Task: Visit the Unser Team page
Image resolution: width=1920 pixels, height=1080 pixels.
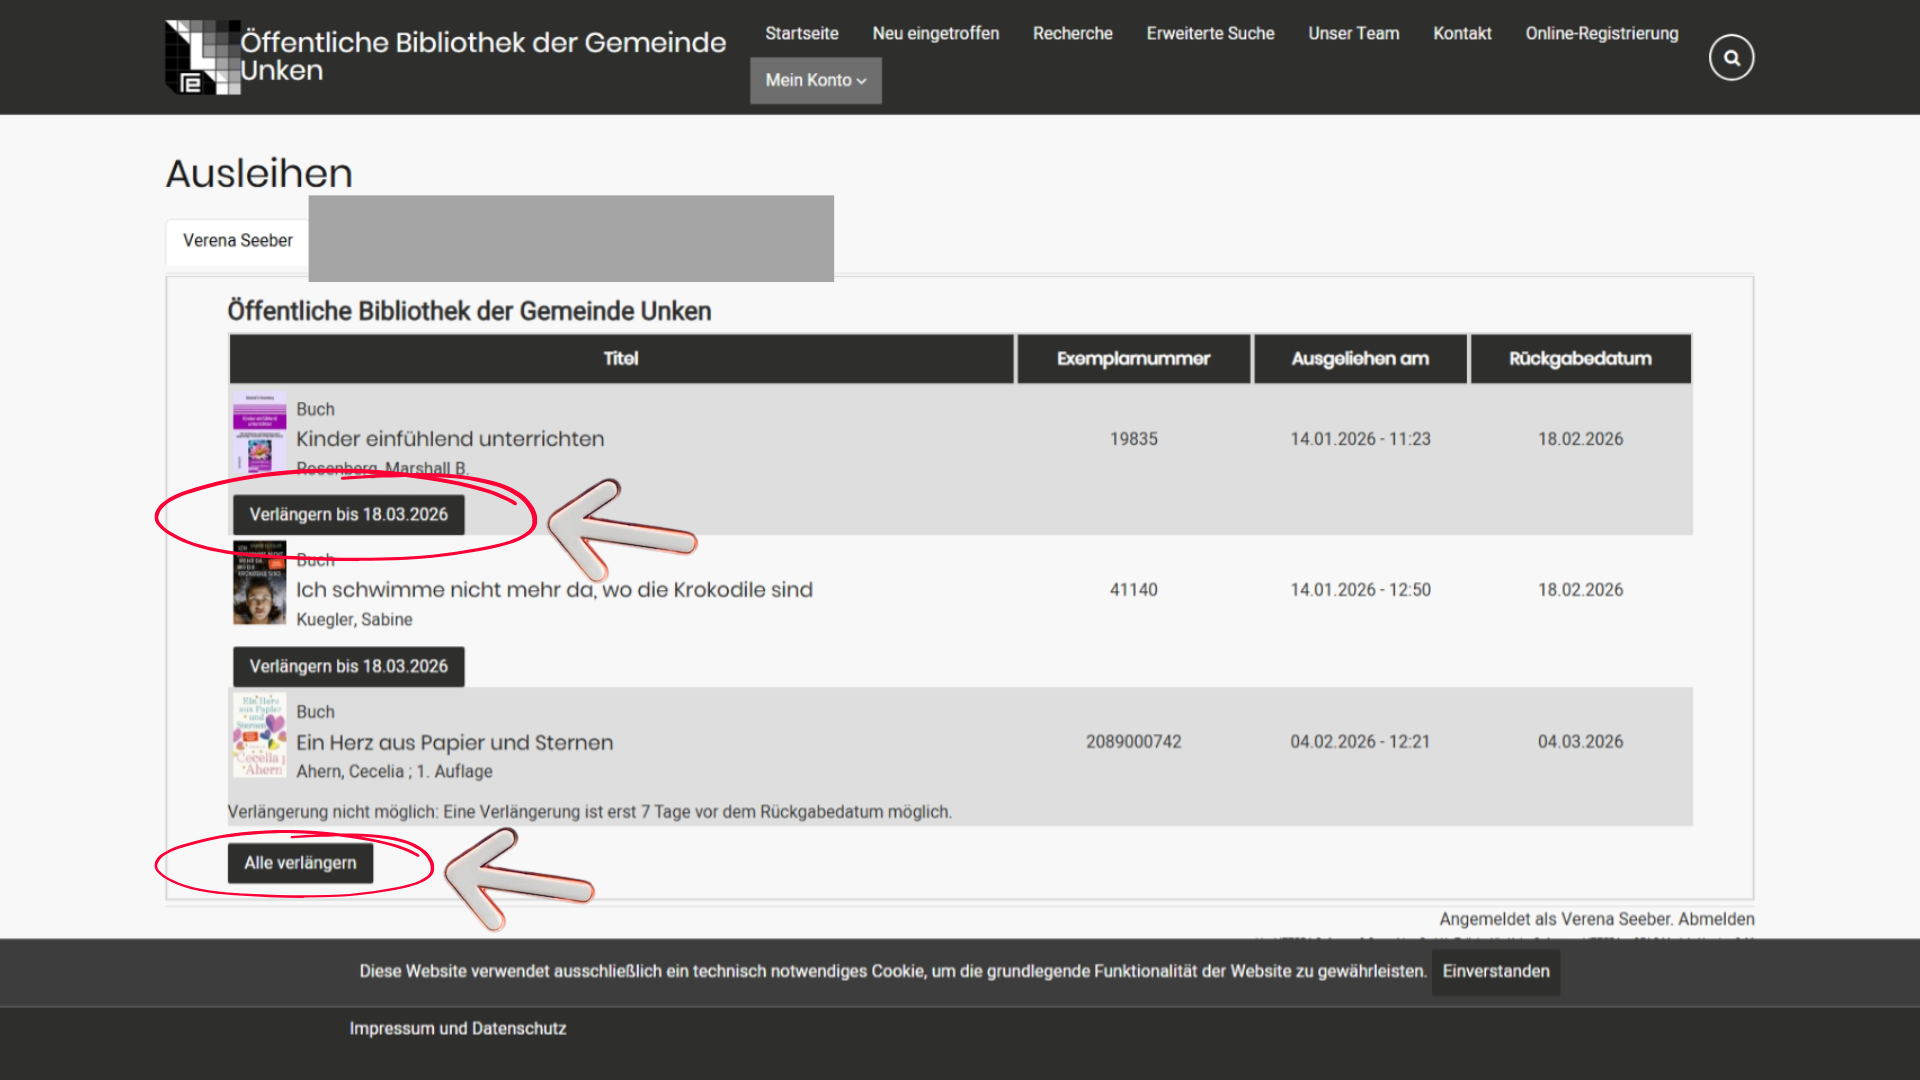Action: (1353, 33)
